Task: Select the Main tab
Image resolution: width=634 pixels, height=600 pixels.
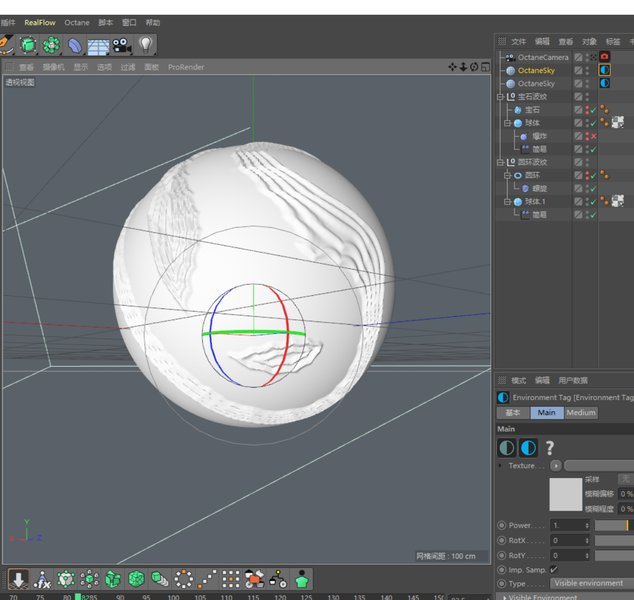Action: click(x=547, y=412)
